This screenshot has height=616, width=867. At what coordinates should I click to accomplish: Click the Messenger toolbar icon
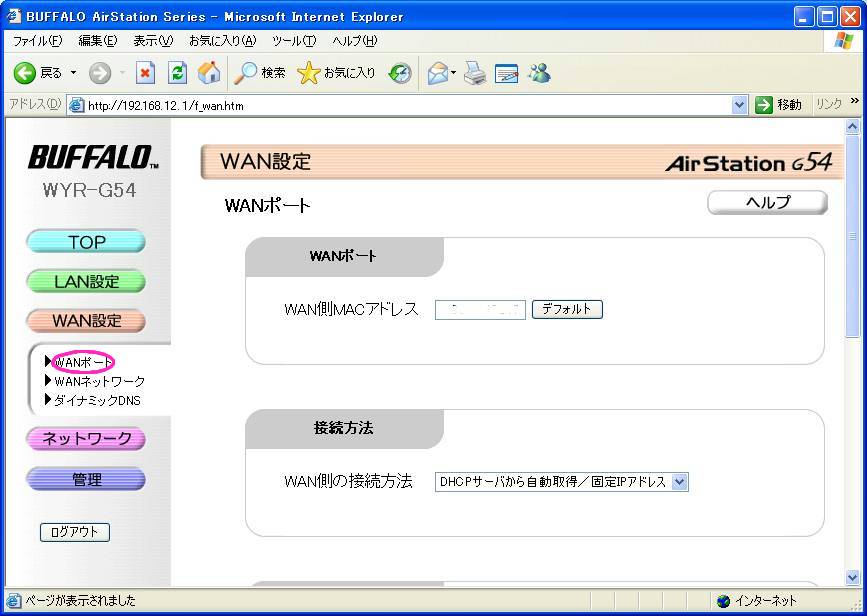click(x=540, y=73)
